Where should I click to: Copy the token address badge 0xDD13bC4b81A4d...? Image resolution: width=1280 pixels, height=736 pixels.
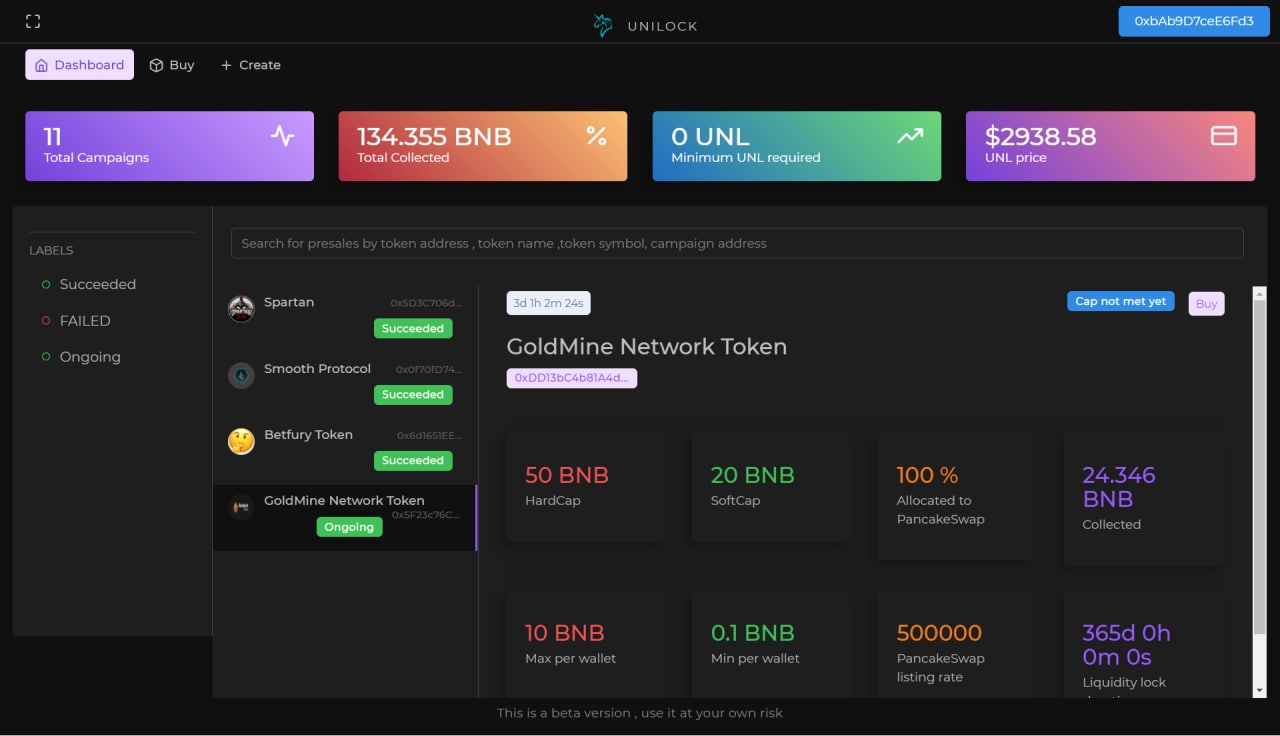(572, 378)
